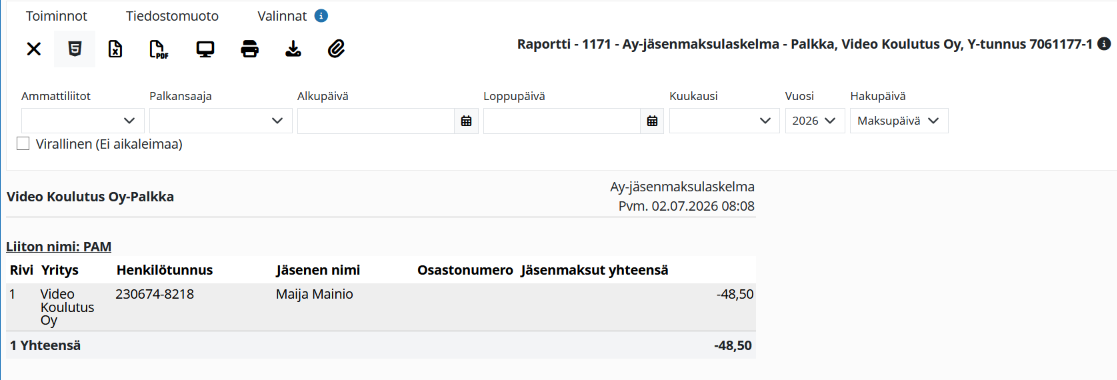Close the report with the X icon
This screenshot has height=380, width=1117.
point(33,49)
